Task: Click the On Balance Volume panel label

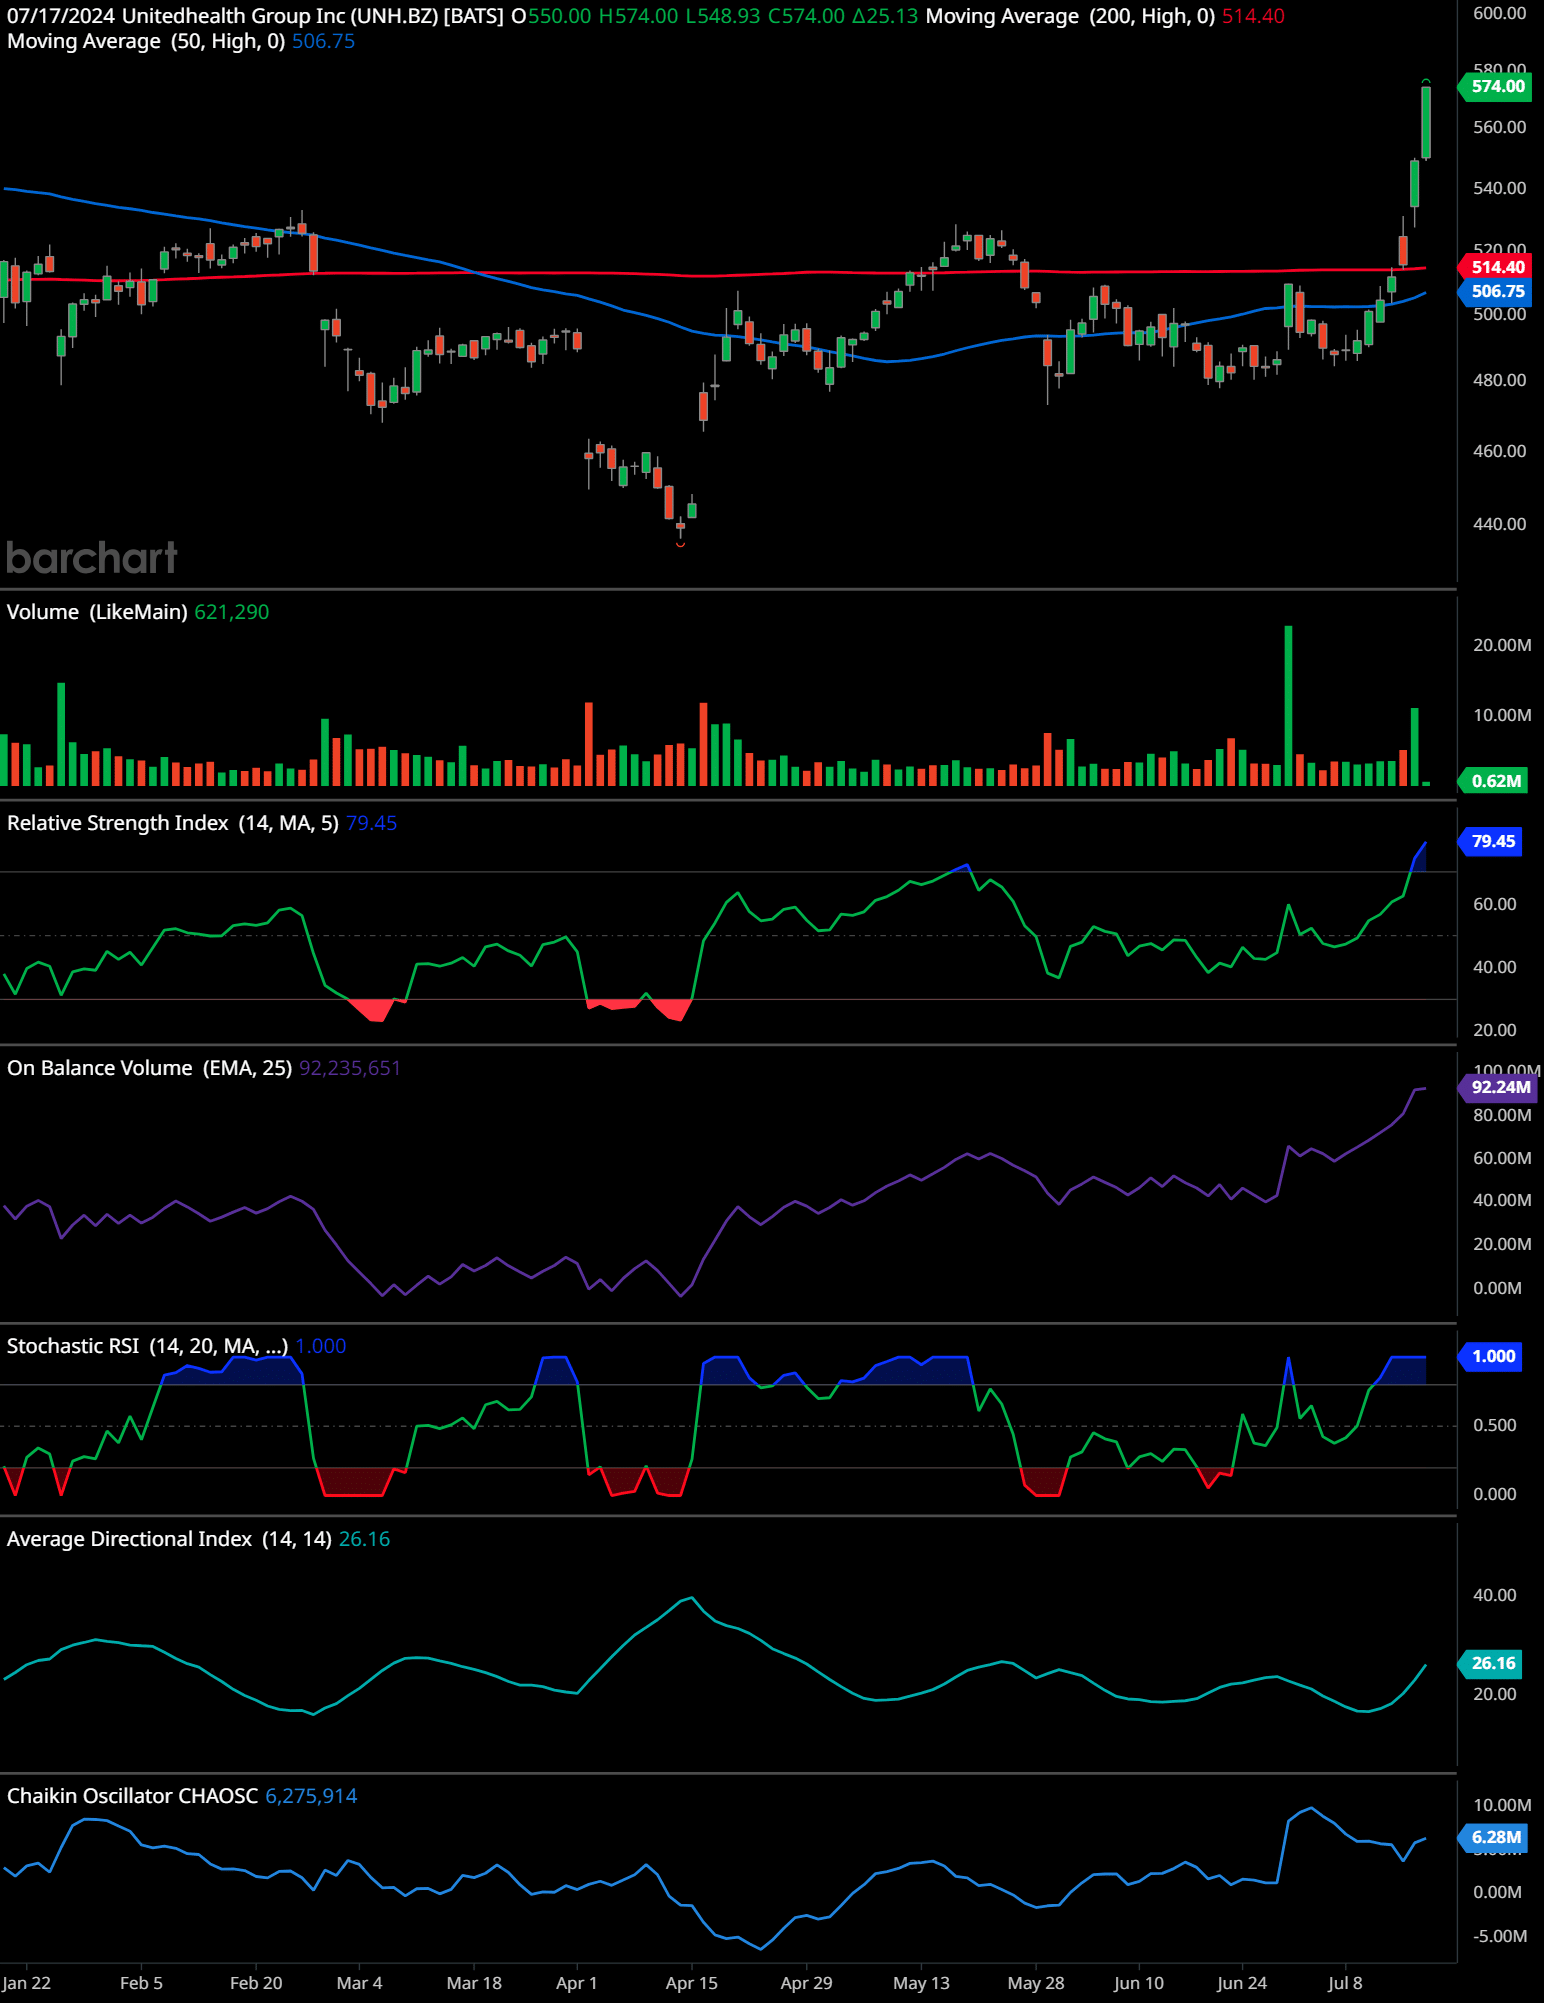Action: tap(149, 1068)
